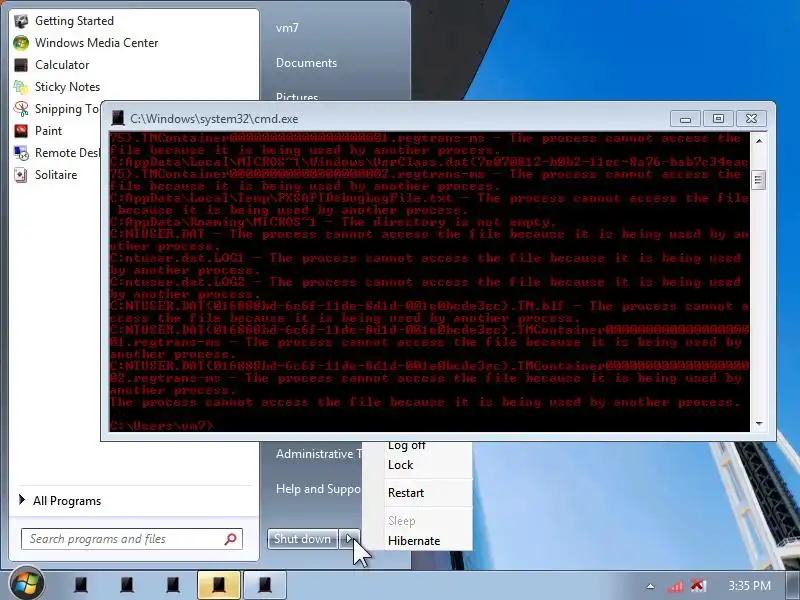The image size is (800, 600).
Task: Open Sticky Notes
Action: coord(67,87)
